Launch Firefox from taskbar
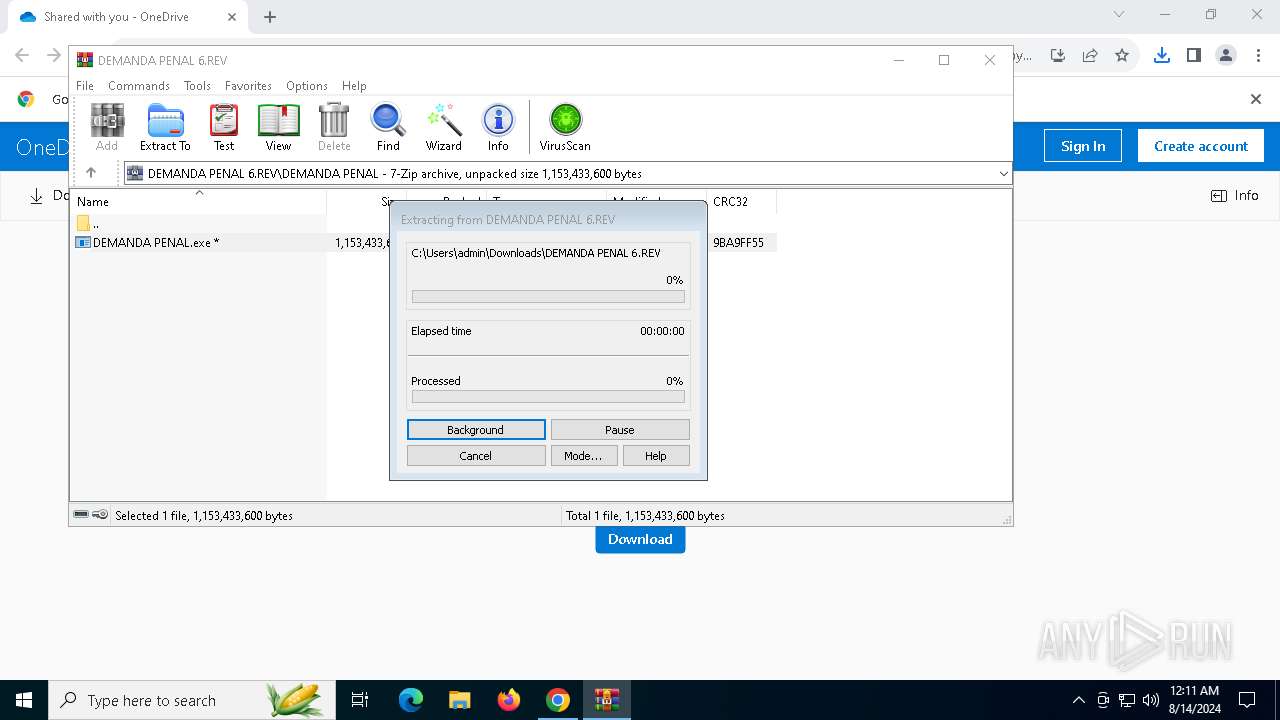 click(509, 700)
